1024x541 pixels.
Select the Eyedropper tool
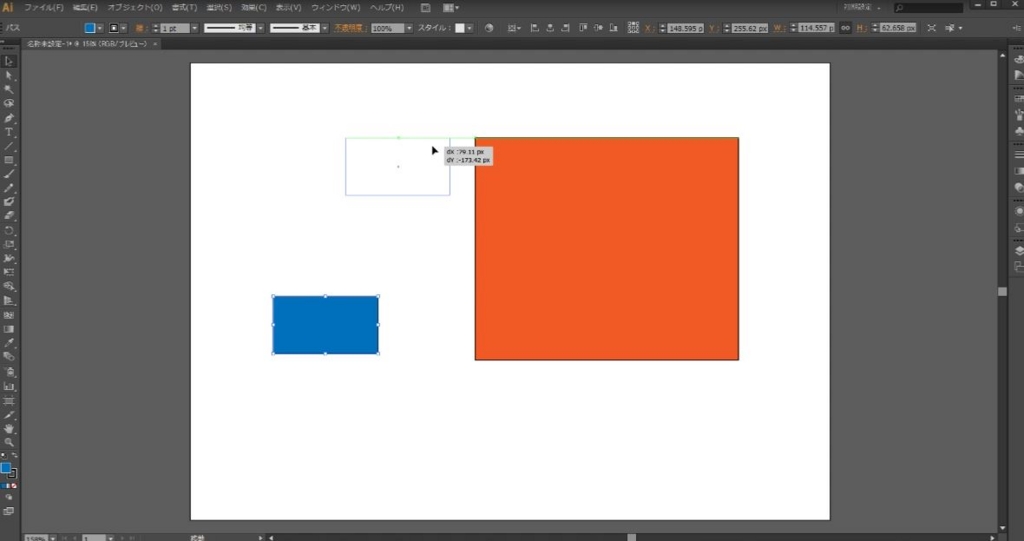[x=9, y=343]
